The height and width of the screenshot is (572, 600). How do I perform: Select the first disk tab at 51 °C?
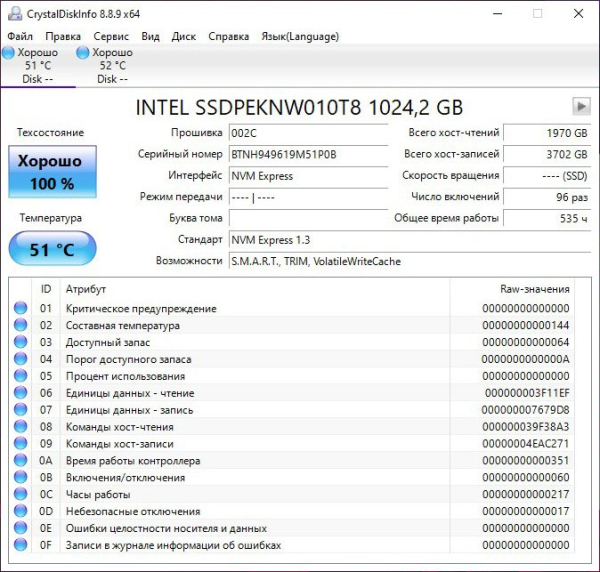(37, 65)
